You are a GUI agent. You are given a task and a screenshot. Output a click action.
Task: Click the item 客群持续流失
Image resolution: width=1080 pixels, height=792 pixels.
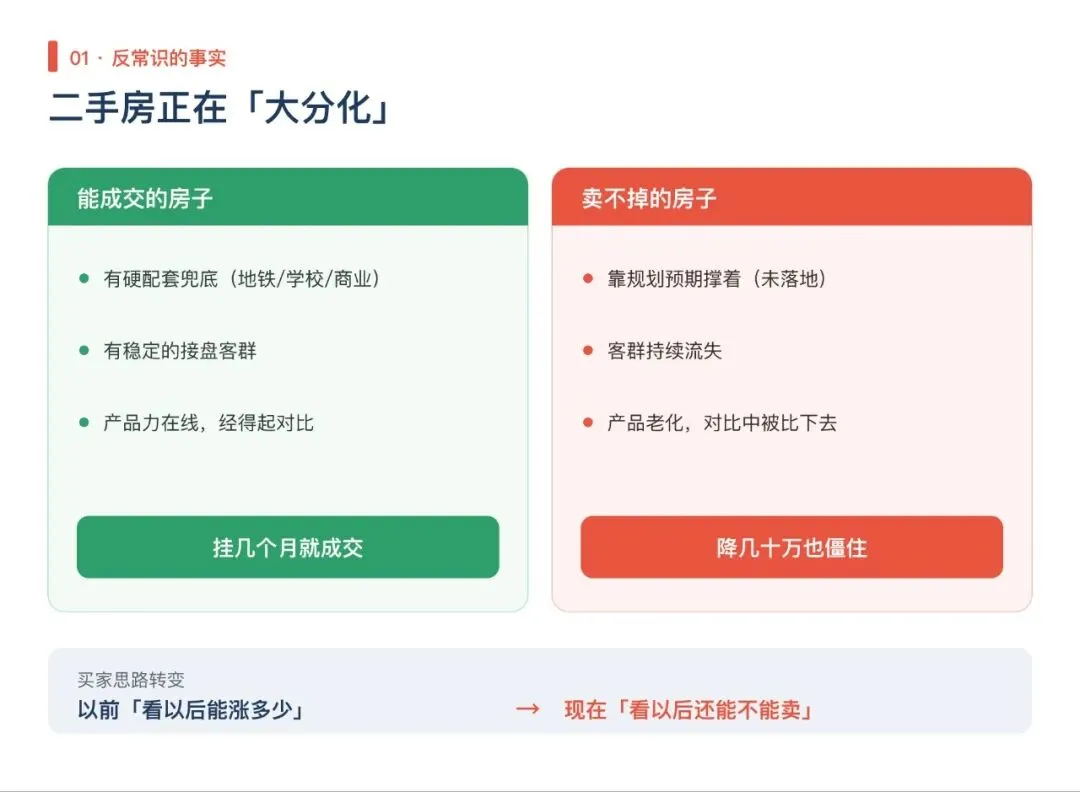pyautogui.click(x=664, y=351)
